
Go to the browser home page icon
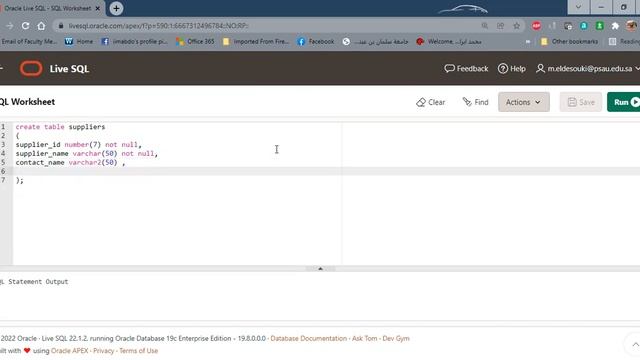coord(41,26)
